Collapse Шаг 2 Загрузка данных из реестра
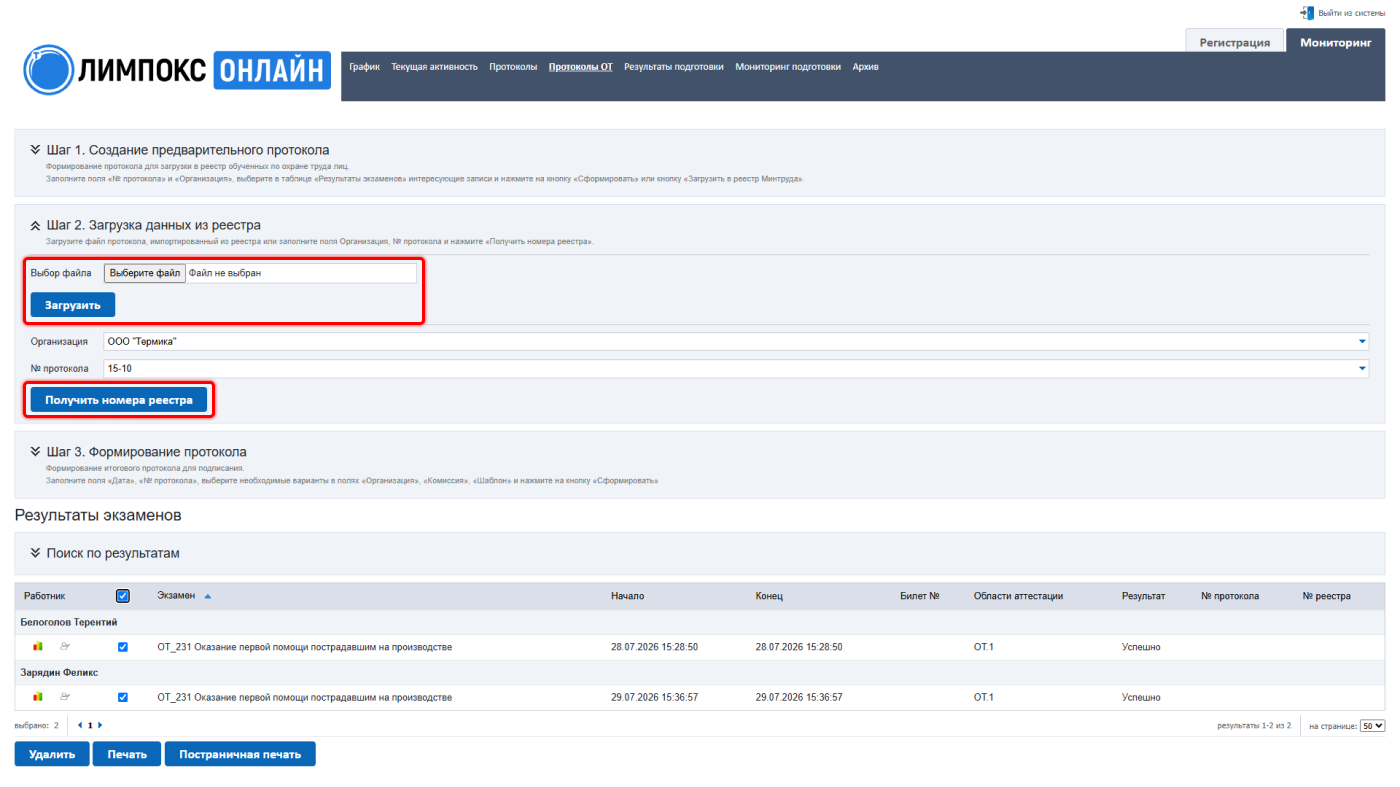Image resolution: width=1400 pixels, height=787 pixels. [35, 226]
